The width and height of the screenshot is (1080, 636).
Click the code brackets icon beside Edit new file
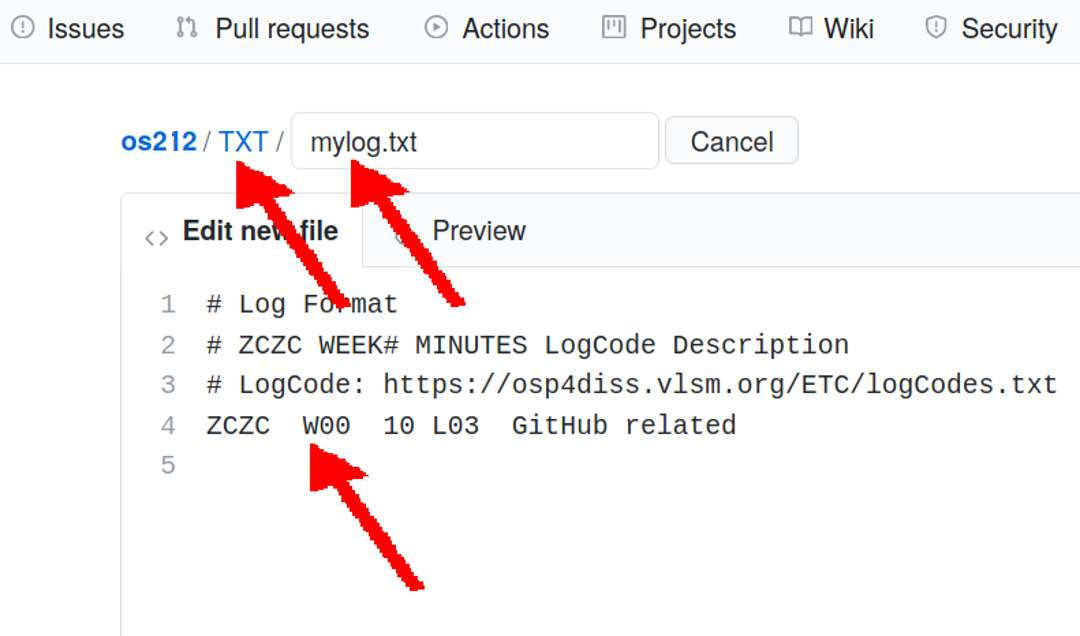[x=156, y=237]
